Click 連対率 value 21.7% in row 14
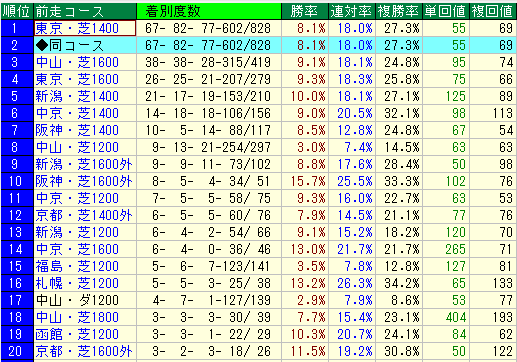 [x=355, y=249]
